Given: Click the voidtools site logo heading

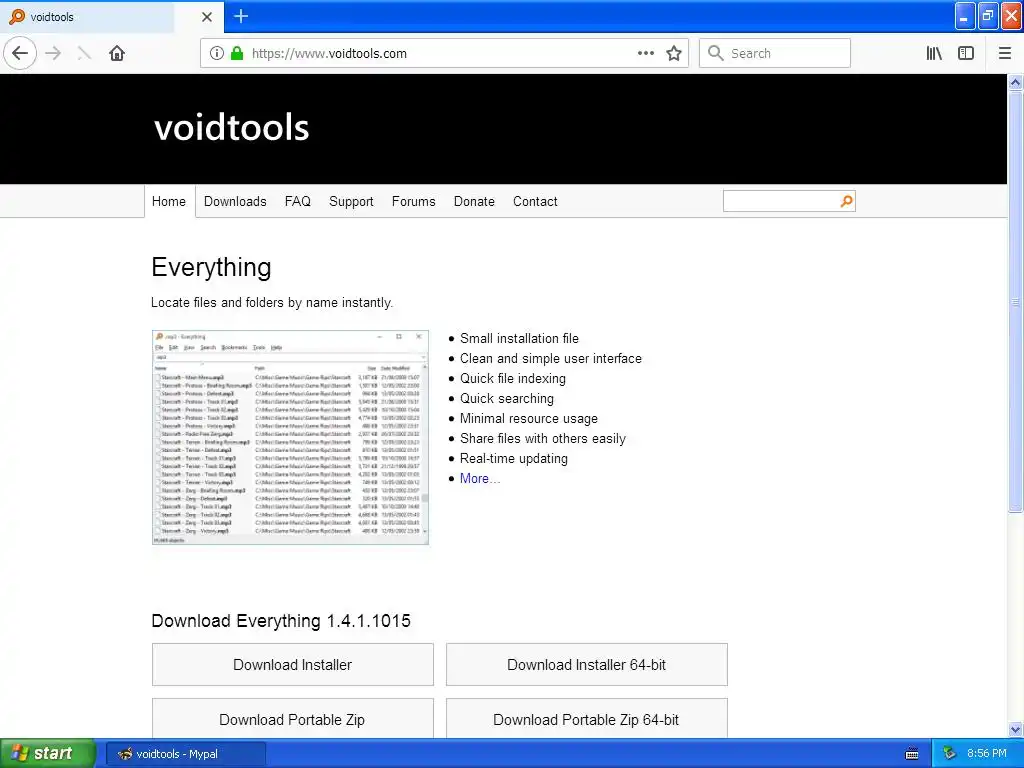Looking at the screenshot, I should click(231, 127).
